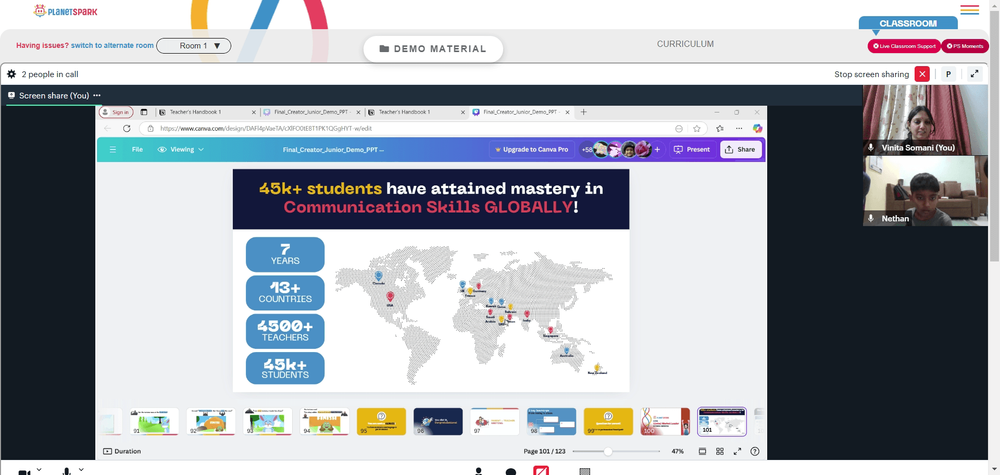
Task: Click the switch to alternate room link
Action: coord(112,46)
